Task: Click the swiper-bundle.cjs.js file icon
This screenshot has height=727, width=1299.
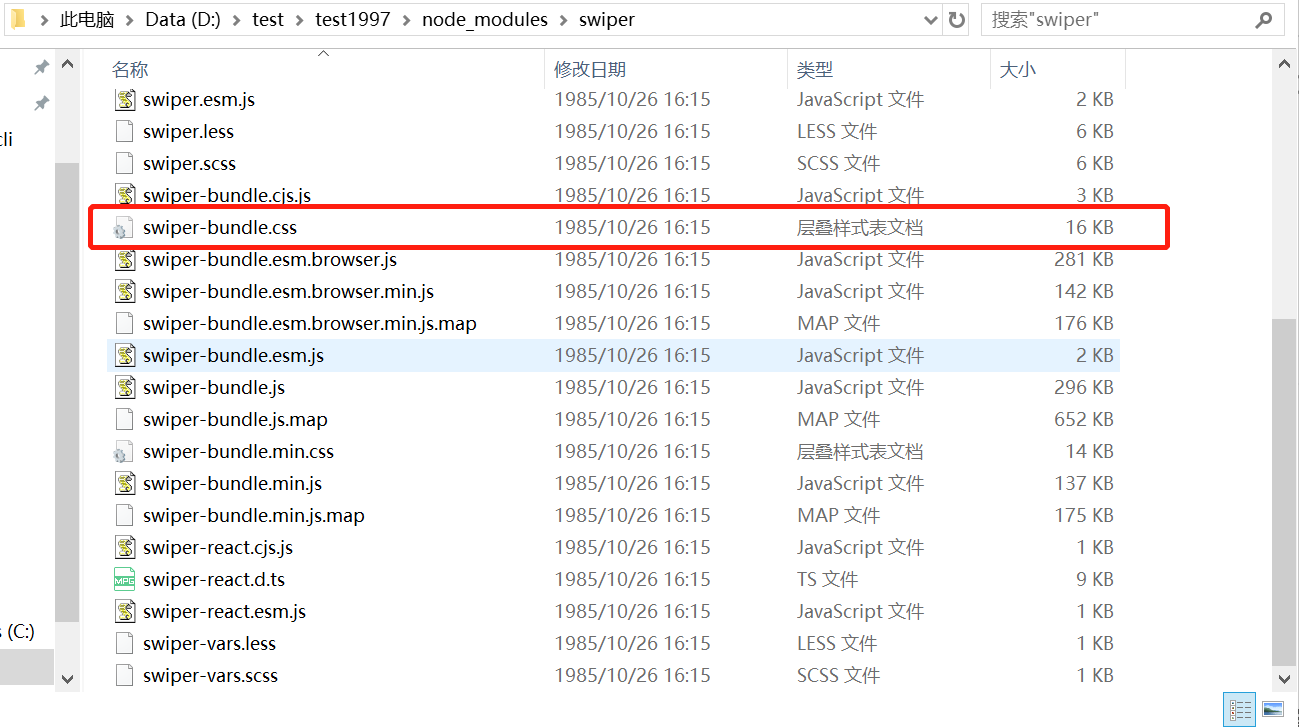Action: click(124, 196)
